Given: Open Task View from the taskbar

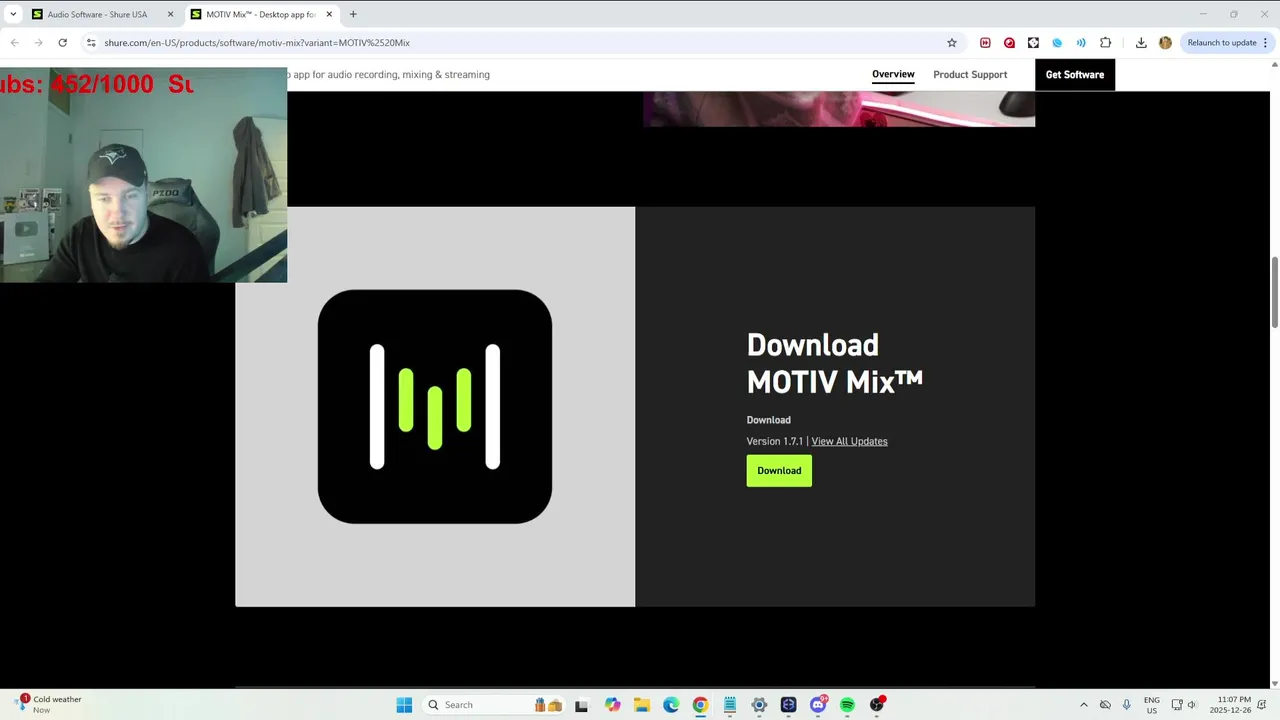Looking at the screenshot, I should [x=581, y=705].
